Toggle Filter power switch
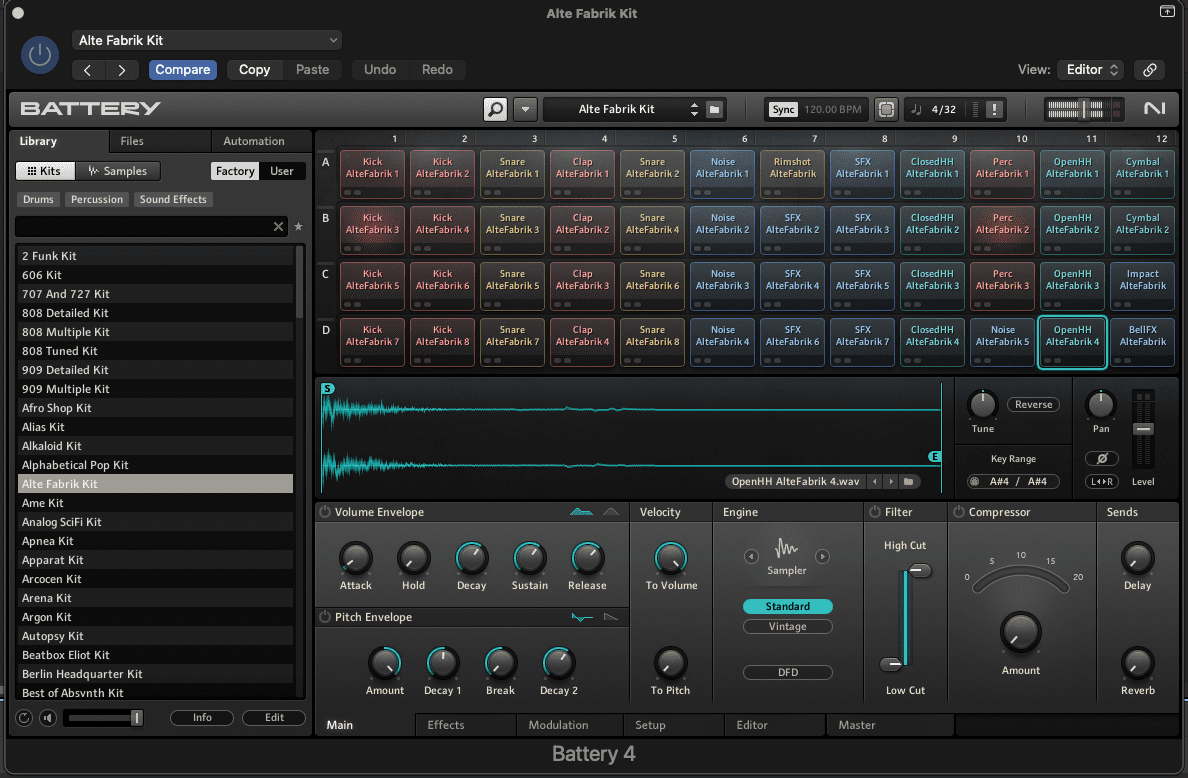Screen dimensions: 1188x778 [x=875, y=512]
